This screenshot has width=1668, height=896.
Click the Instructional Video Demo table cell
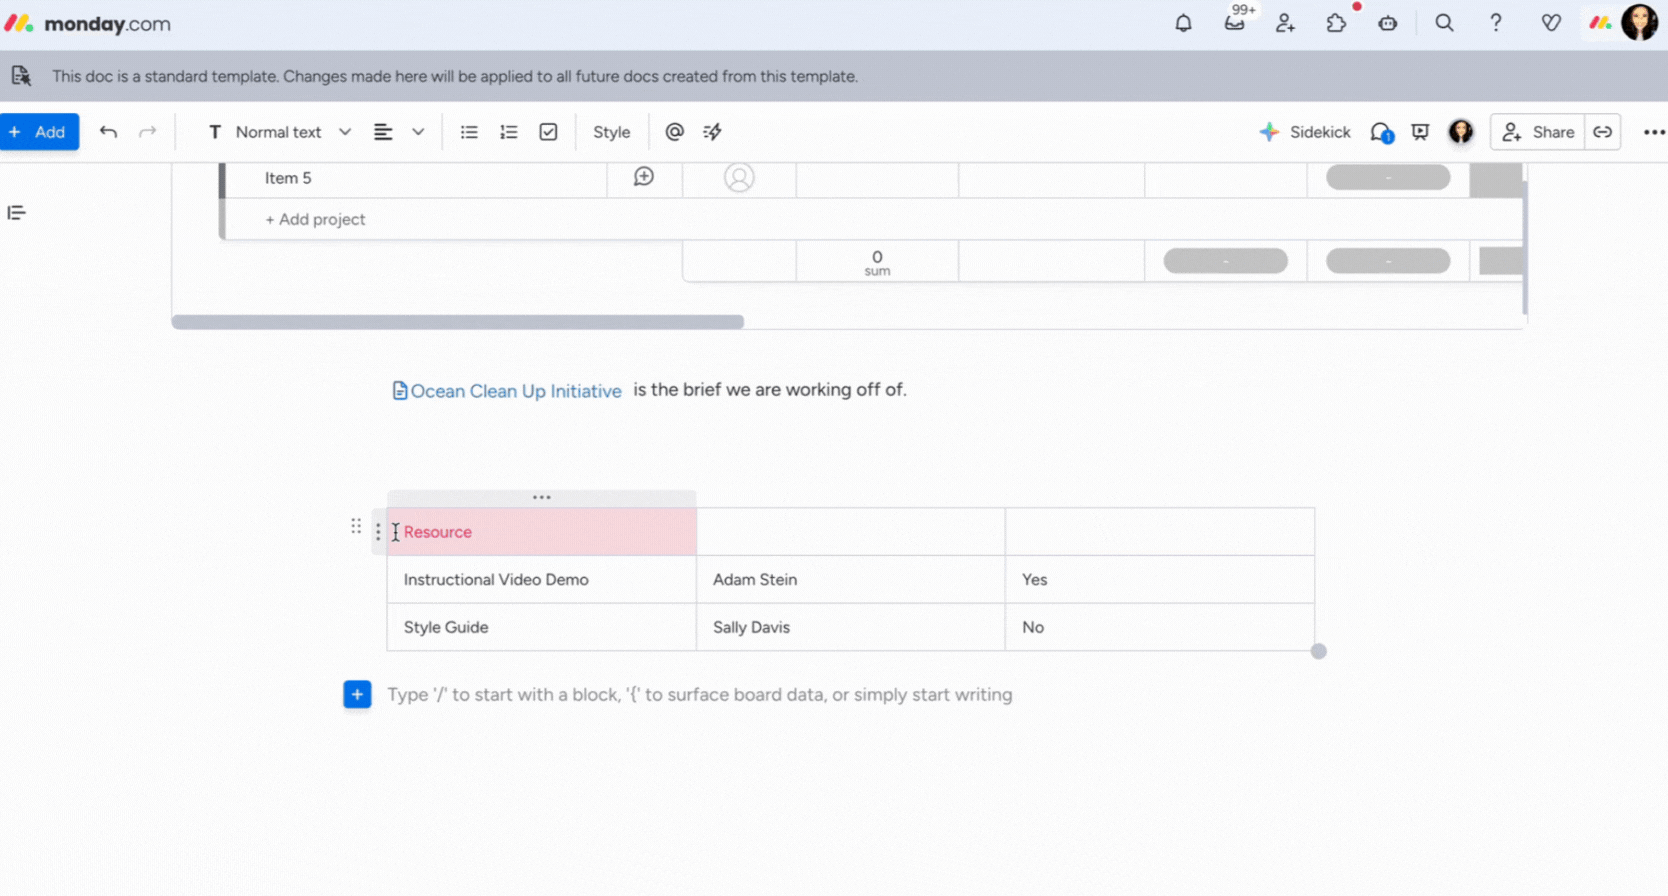(496, 580)
